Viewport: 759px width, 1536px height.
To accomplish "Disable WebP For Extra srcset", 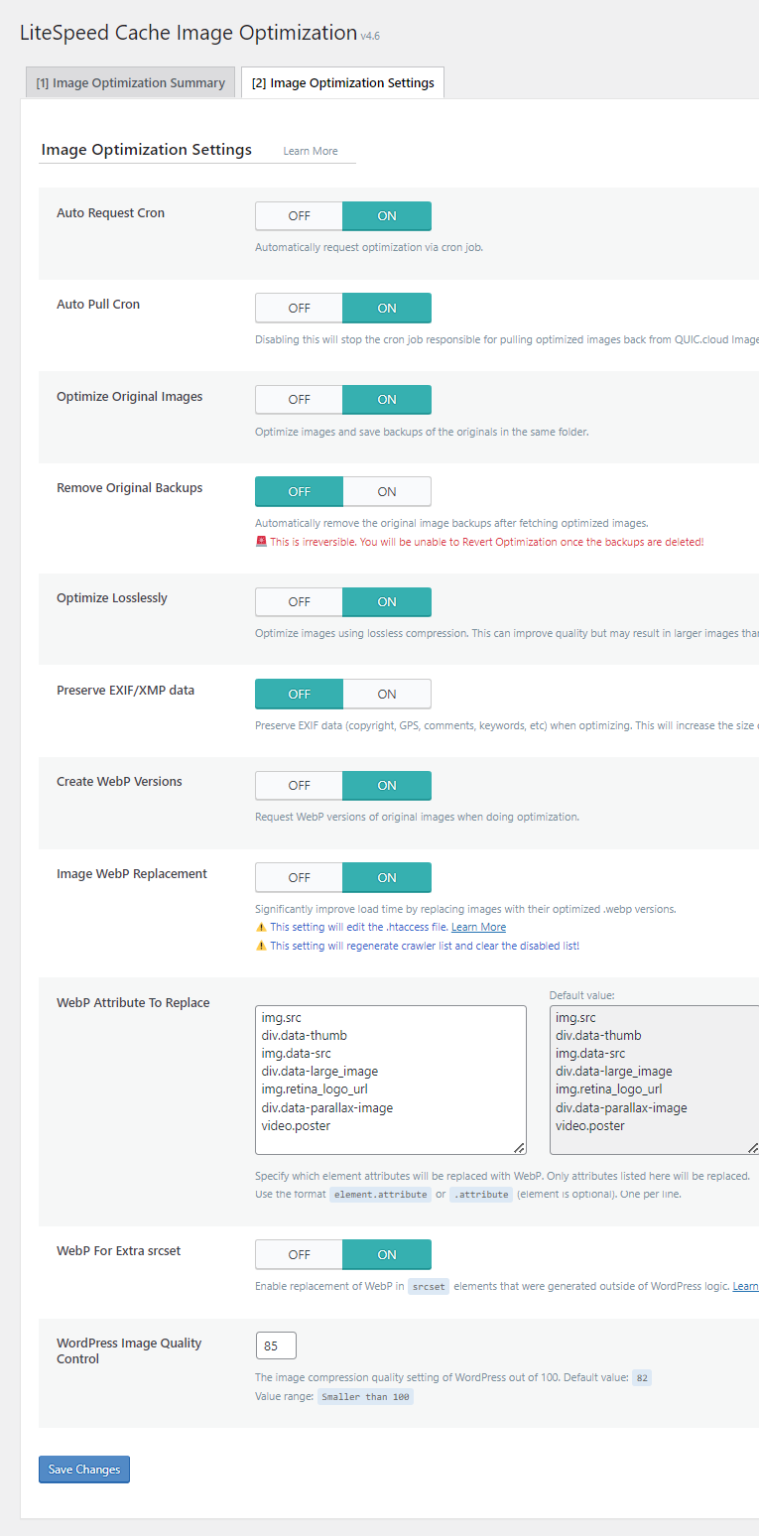I will tap(298, 1254).
